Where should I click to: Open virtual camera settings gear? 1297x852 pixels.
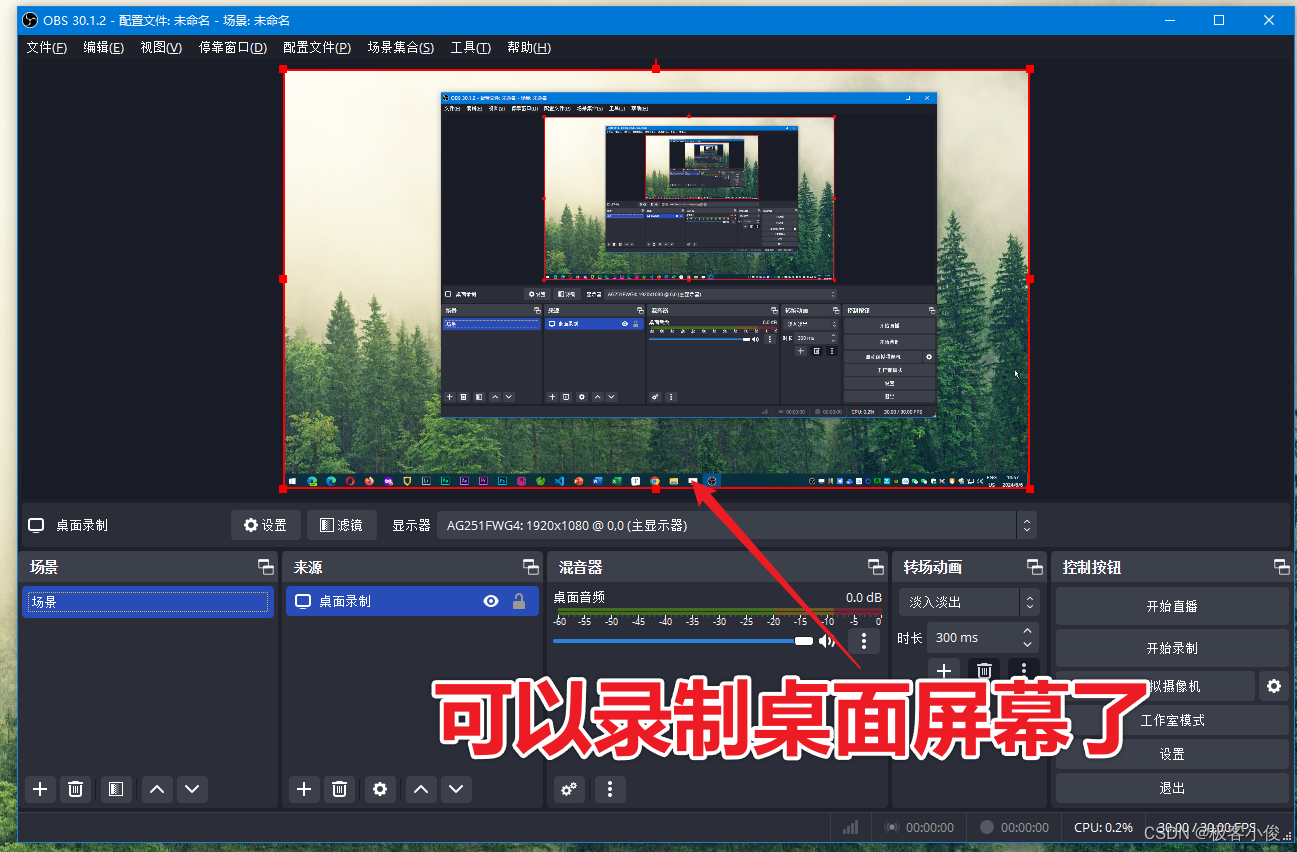[x=1274, y=686]
